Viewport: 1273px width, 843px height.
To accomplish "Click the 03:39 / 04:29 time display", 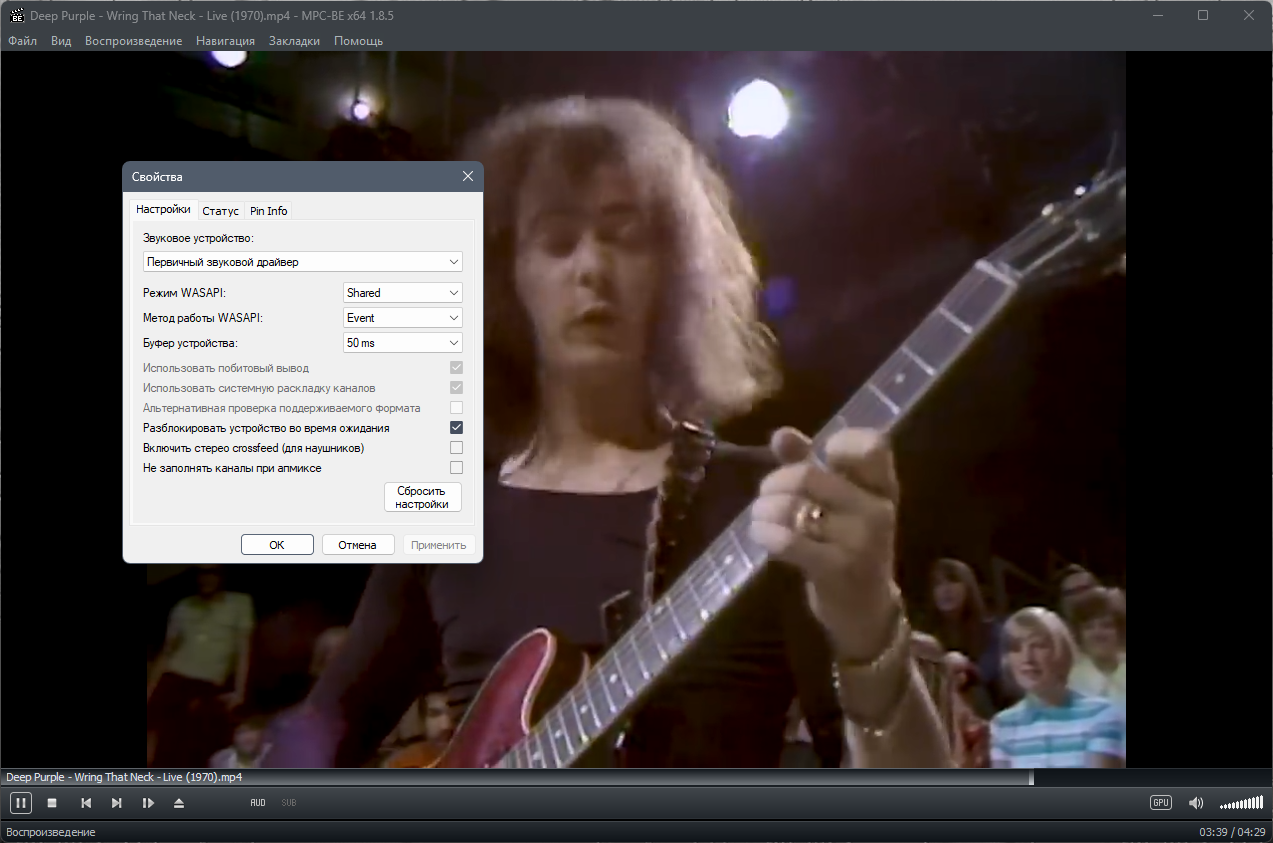I will pyautogui.click(x=1232, y=832).
